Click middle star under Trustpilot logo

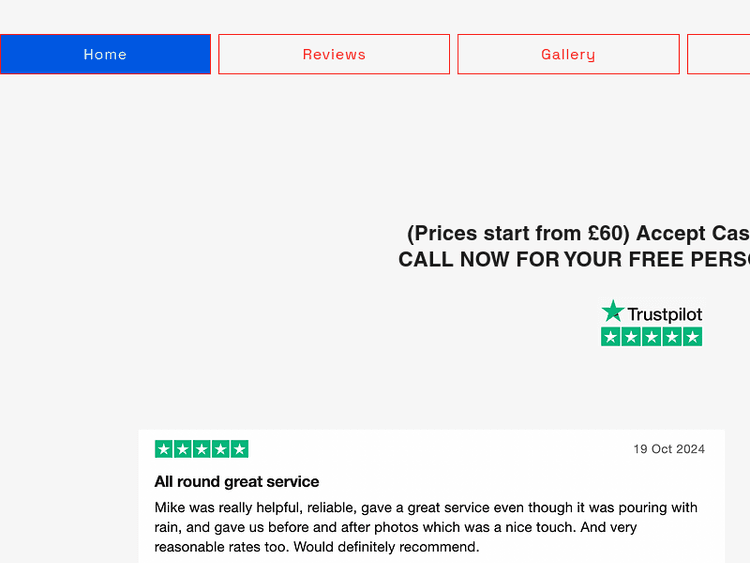pyautogui.click(x=652, y=337)
